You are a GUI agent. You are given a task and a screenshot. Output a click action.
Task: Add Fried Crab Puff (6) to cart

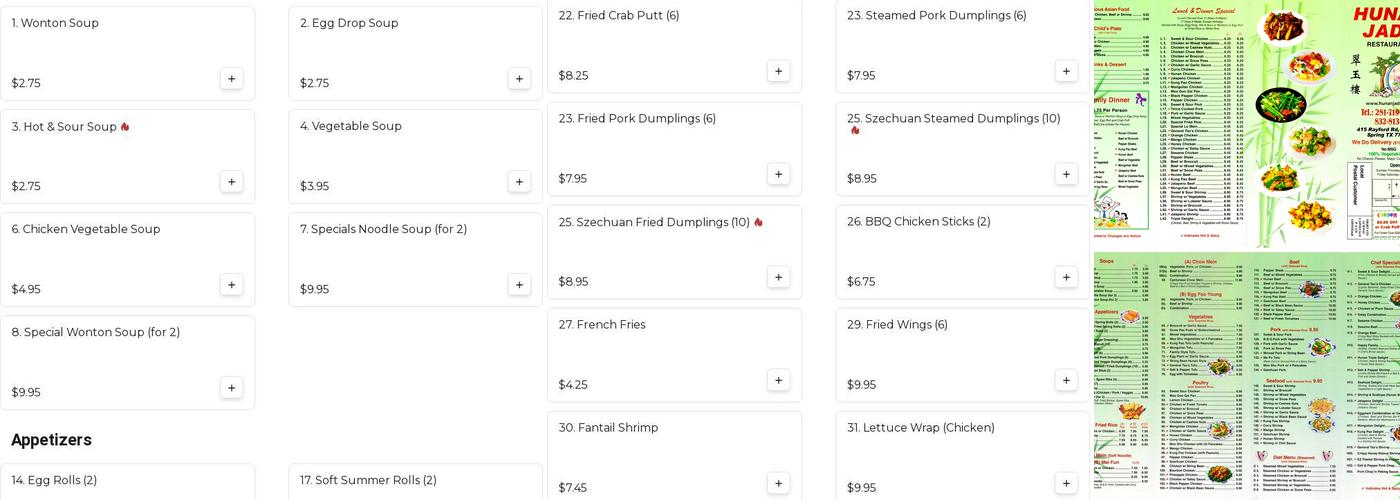point(778,71)
